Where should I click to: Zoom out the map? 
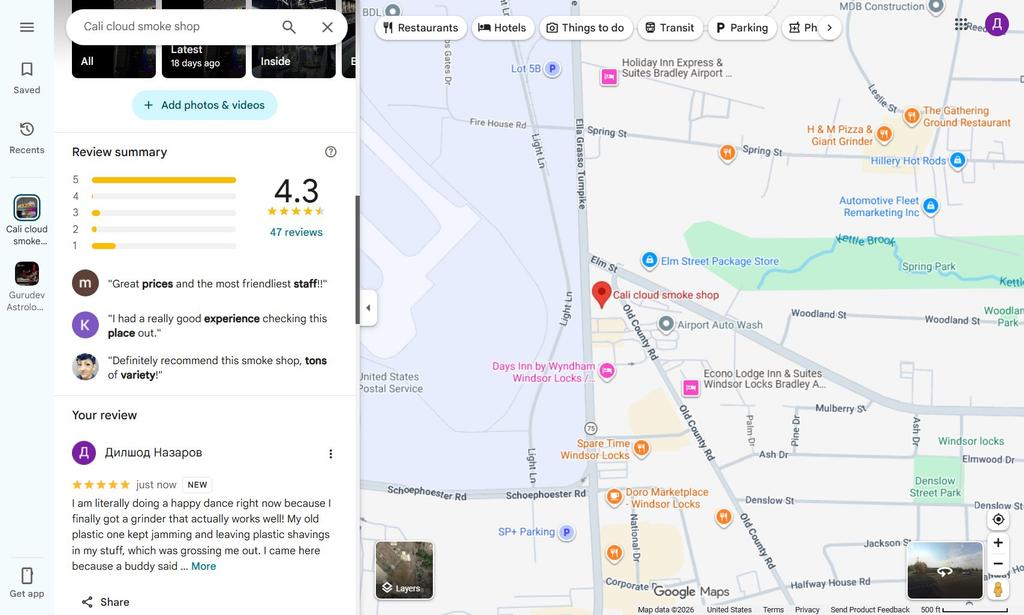(x=998, y=564)
